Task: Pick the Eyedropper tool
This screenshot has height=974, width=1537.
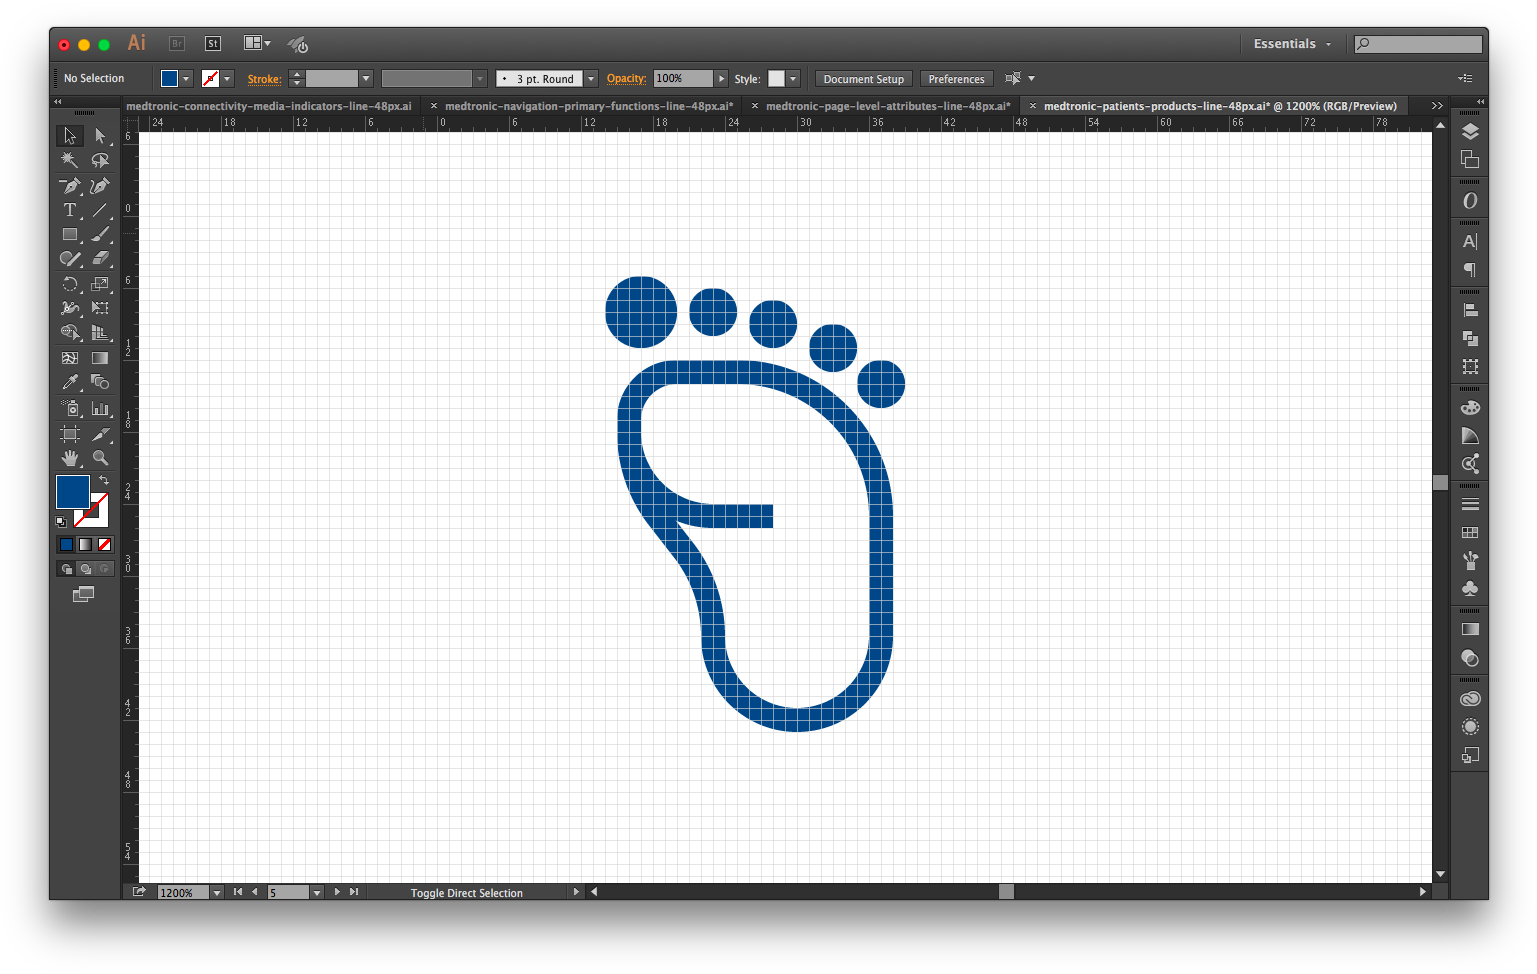Action: tap(69, 381)
